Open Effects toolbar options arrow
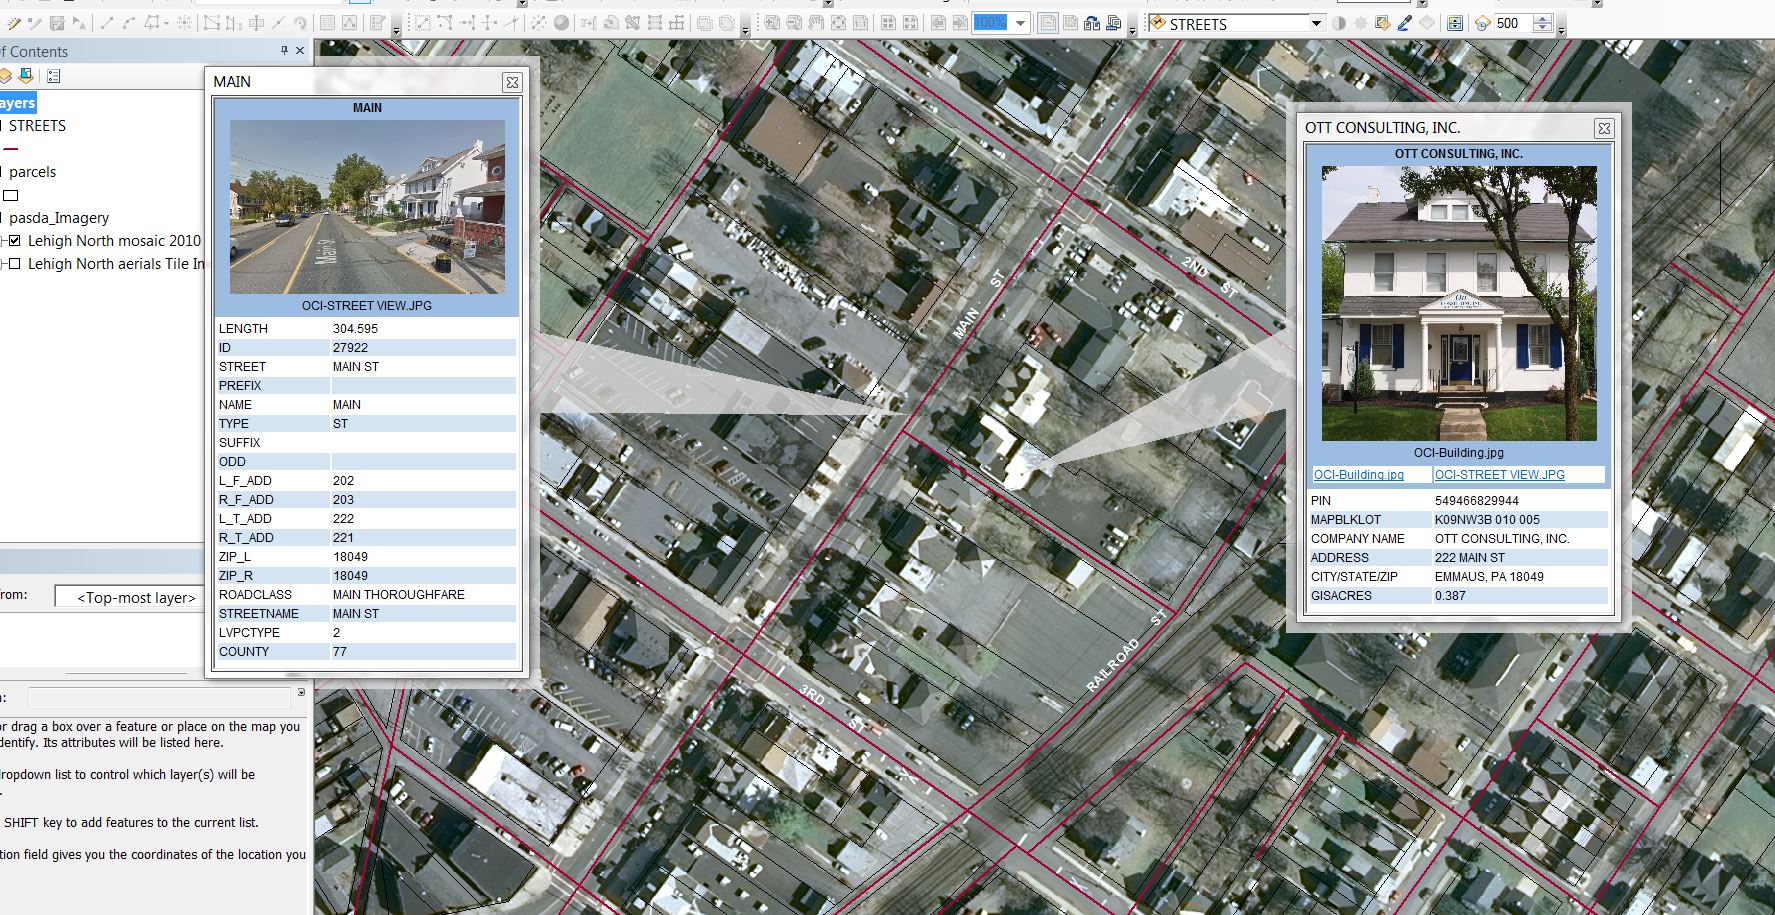The image size is (1775, 915). (x=1562, y=30)
